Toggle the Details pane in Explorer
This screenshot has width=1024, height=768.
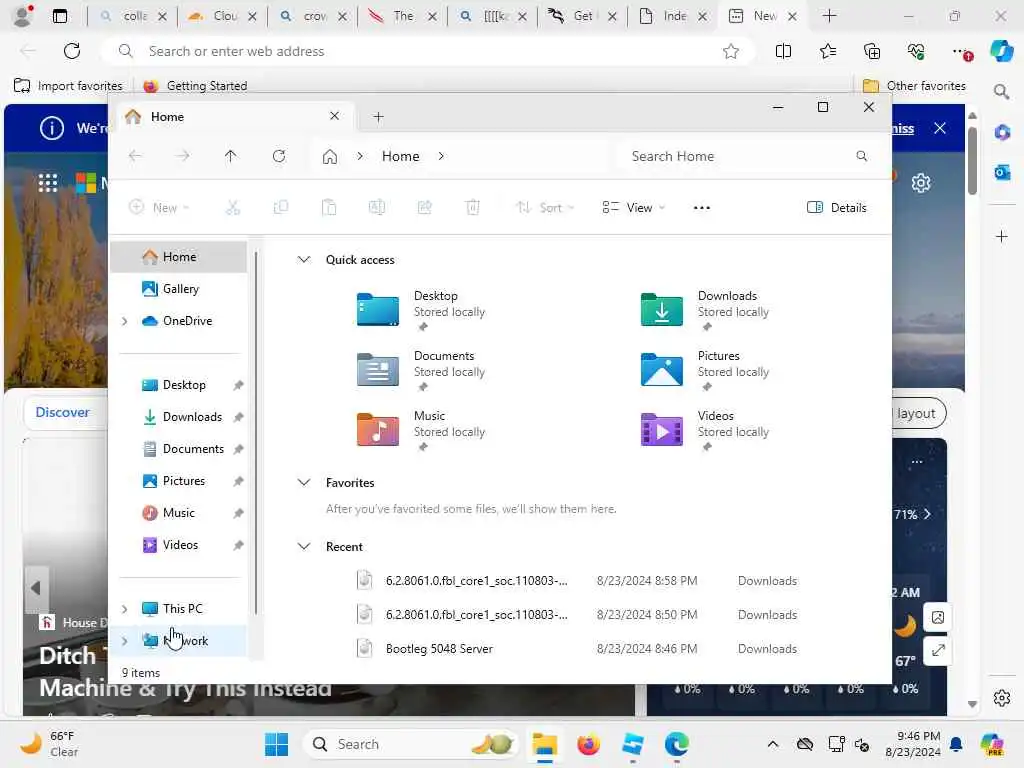837,208
